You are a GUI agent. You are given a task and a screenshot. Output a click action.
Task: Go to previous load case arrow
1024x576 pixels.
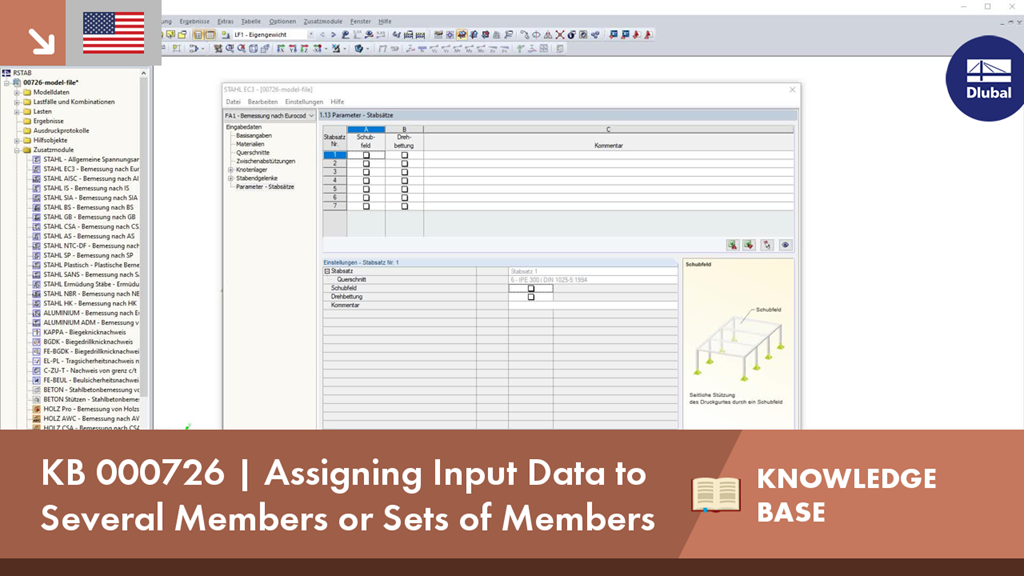click(x=322, y=35)
